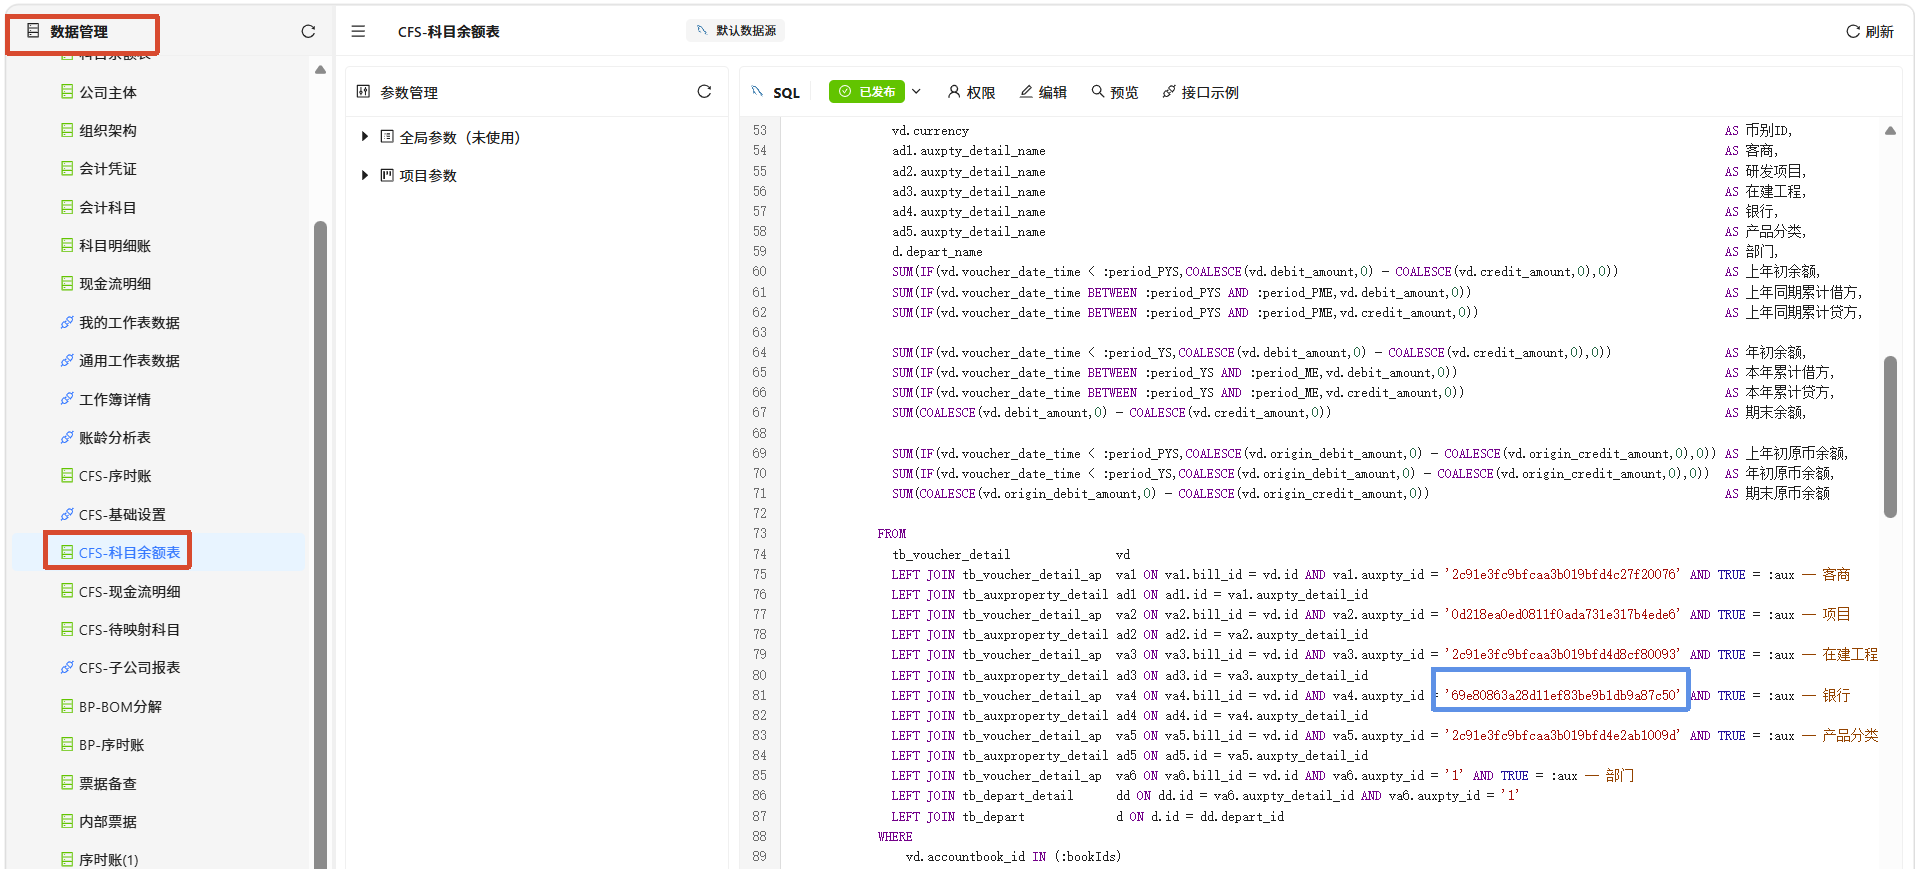
Task: Open 公司主体 in the sidebar
Action: point(108,92)
